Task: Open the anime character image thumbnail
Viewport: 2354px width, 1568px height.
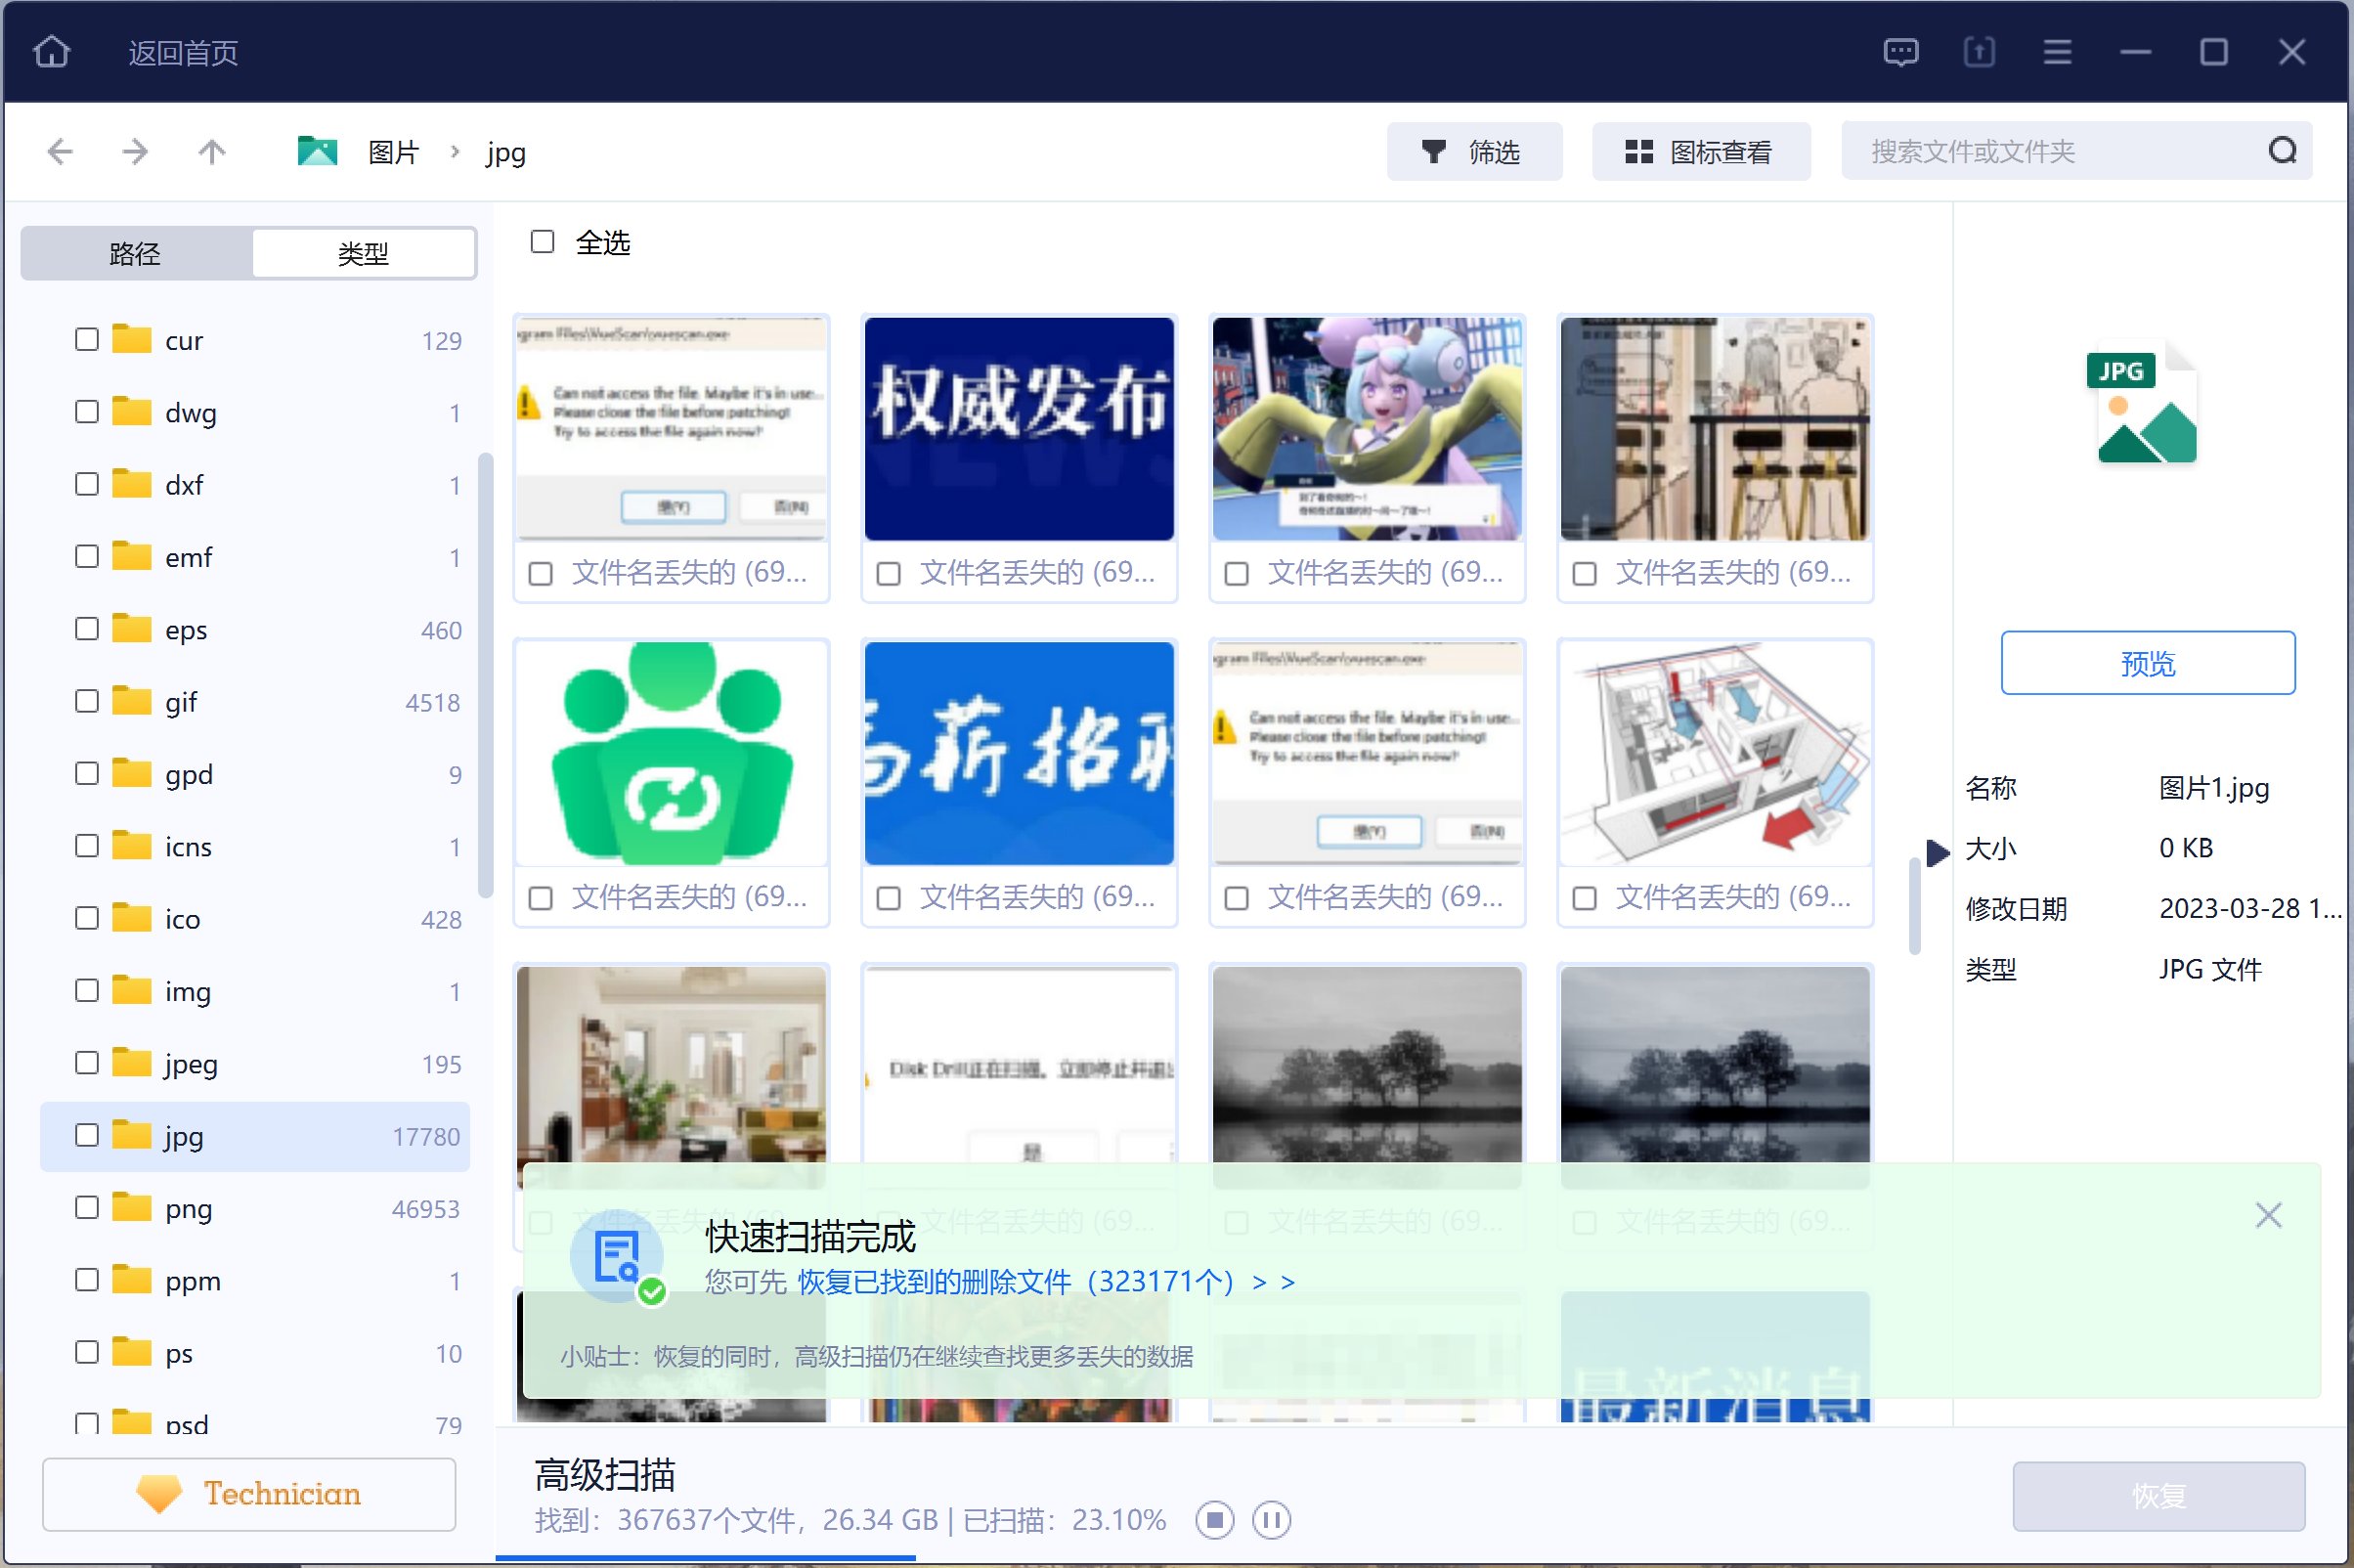Action: tap(1367, 429)
